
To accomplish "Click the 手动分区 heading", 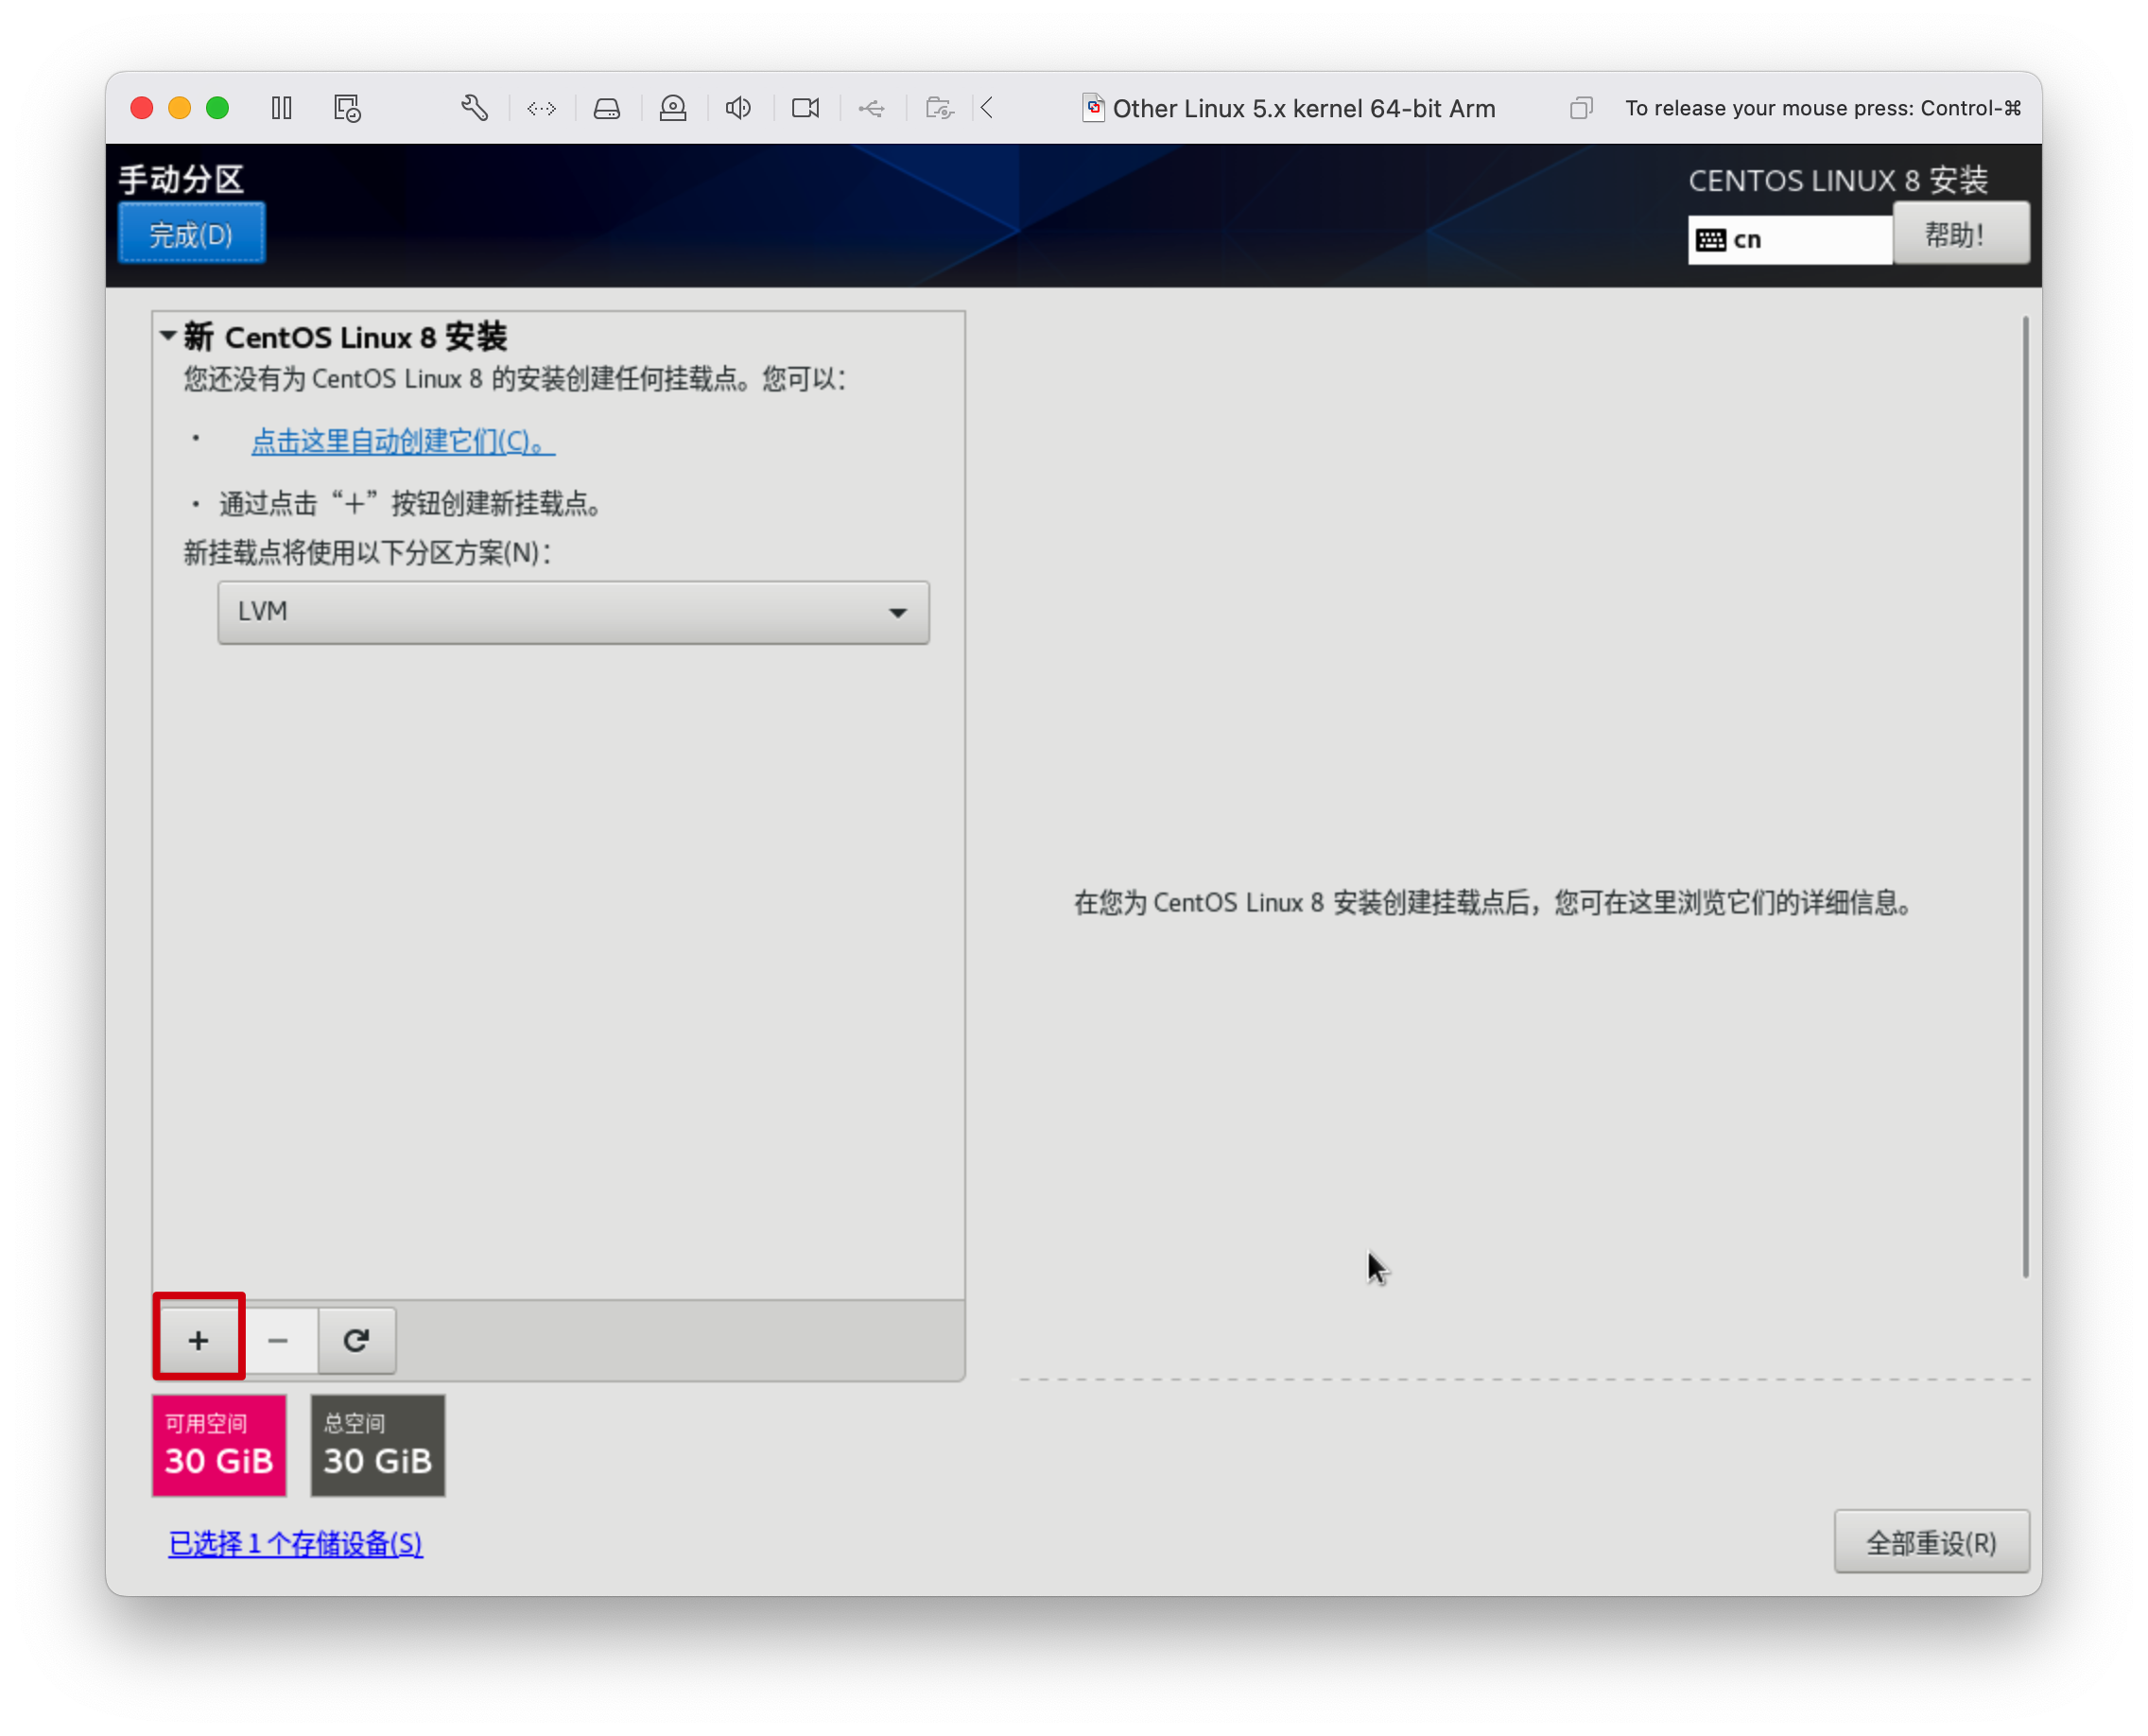I will point(181,179).
